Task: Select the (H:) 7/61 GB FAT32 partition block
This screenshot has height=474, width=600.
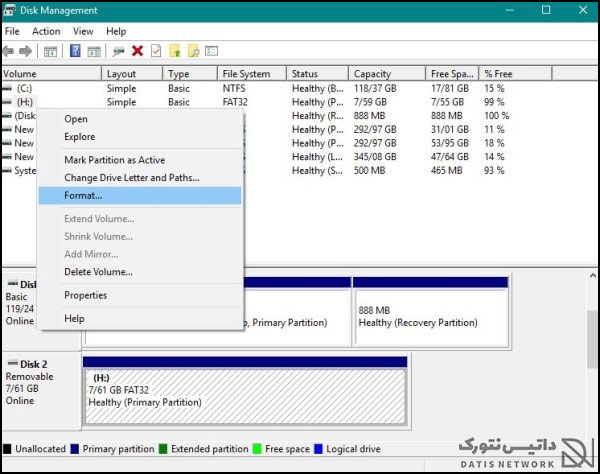Action: point(245,391)
